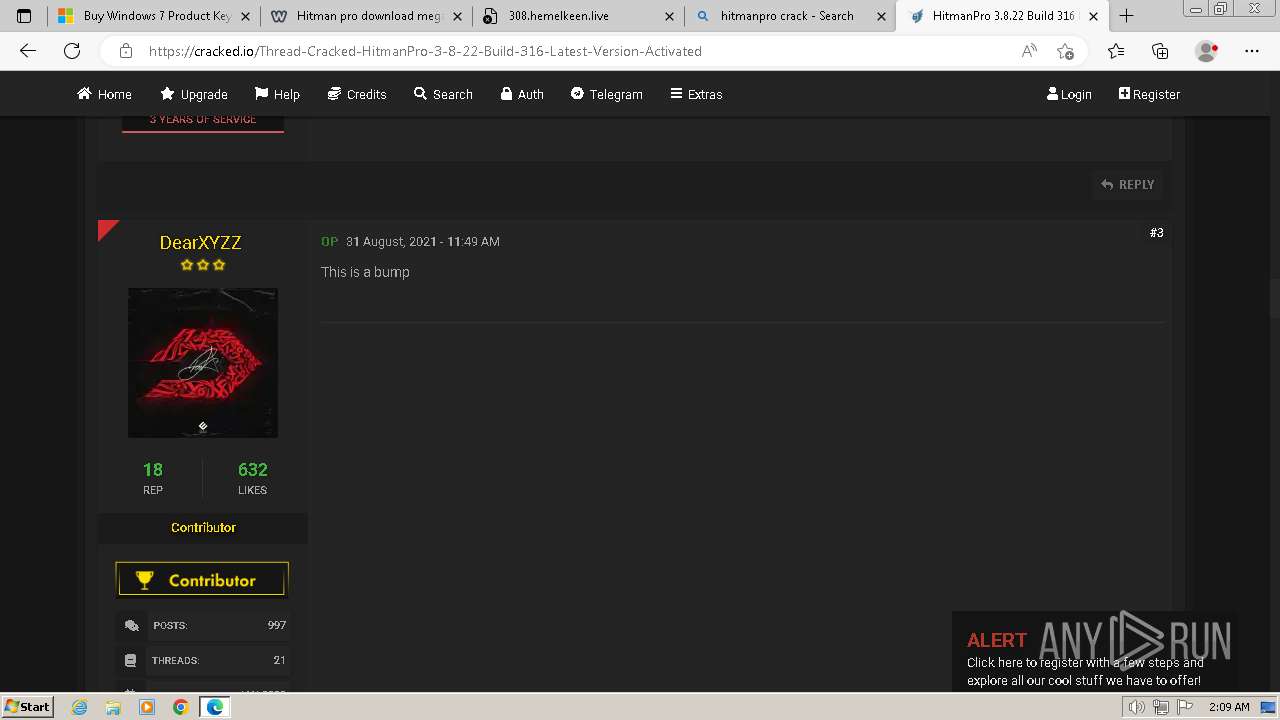This screenshot has width=1280, height=720.
Task: Switch to Hitman pro download mega tab
Action: (x=366, y=16)
